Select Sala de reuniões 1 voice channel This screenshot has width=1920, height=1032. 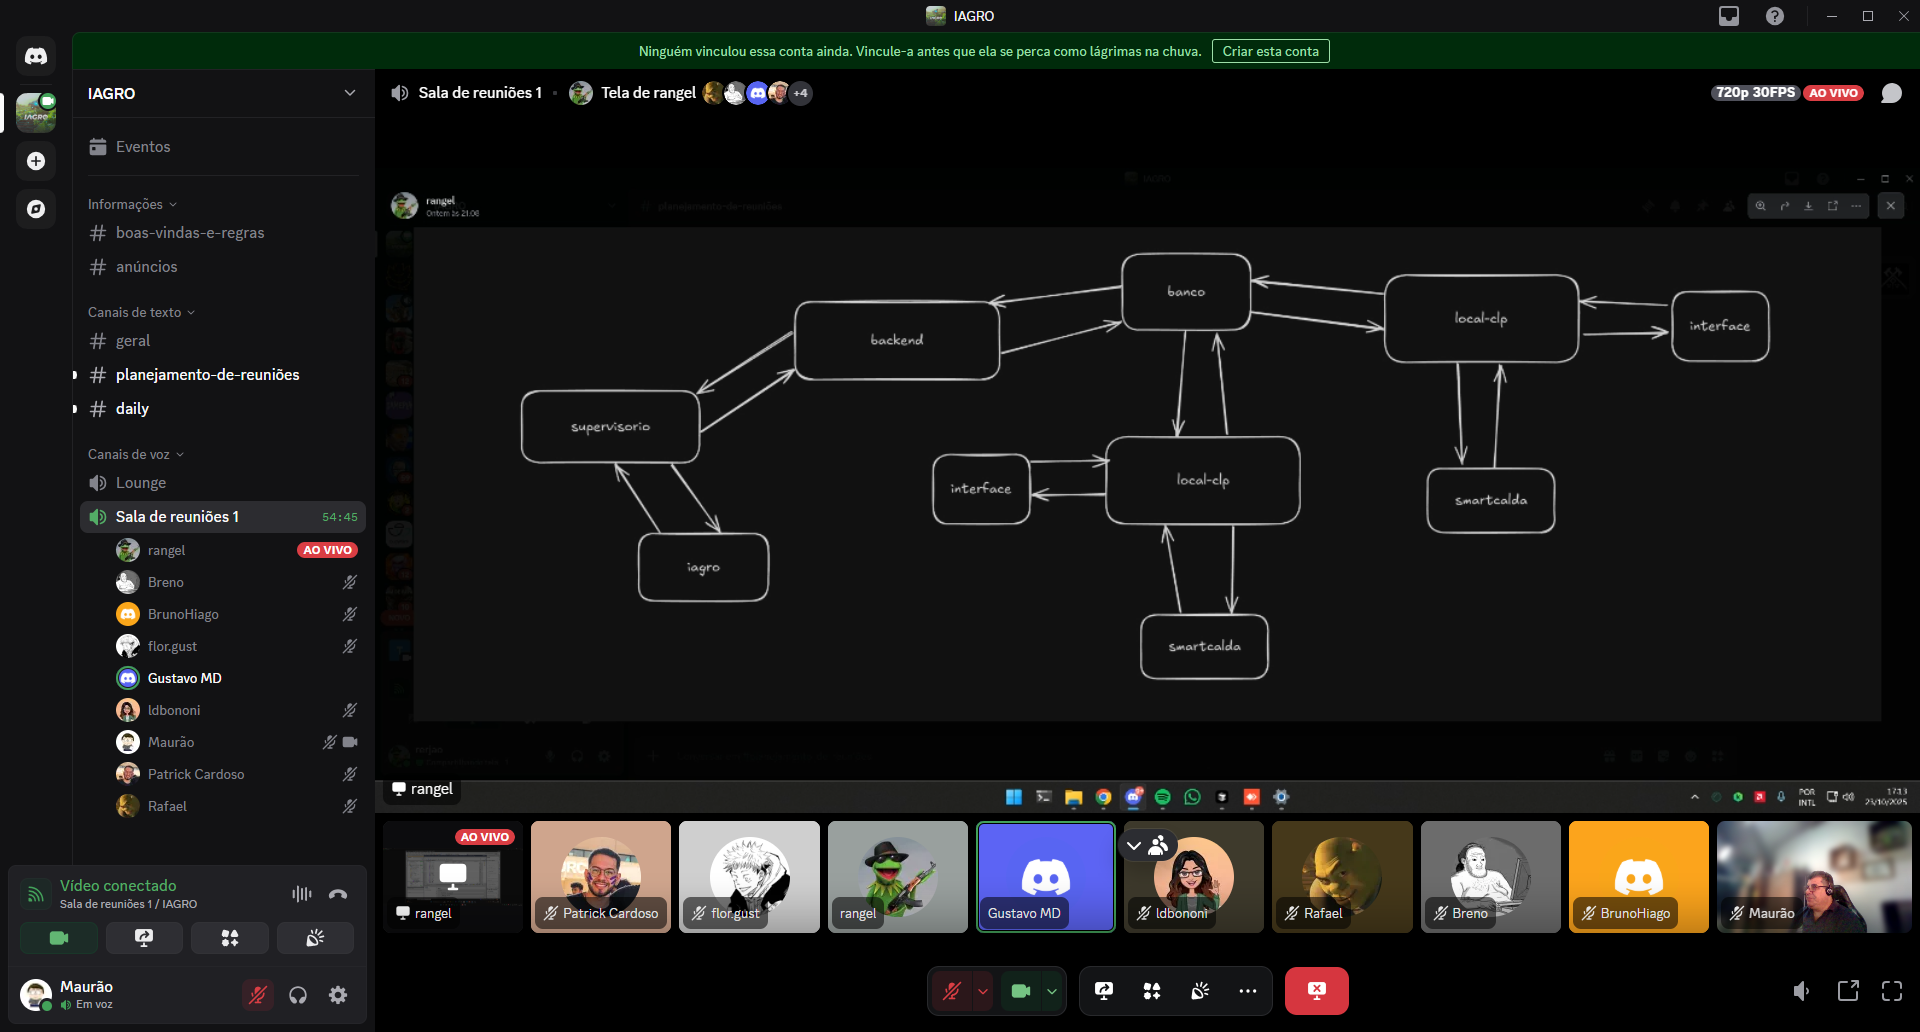tap(223, 517)
